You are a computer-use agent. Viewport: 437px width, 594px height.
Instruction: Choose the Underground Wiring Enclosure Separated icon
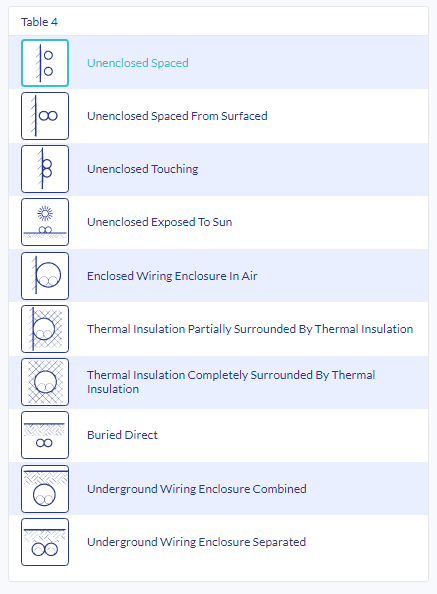[45, 542]
